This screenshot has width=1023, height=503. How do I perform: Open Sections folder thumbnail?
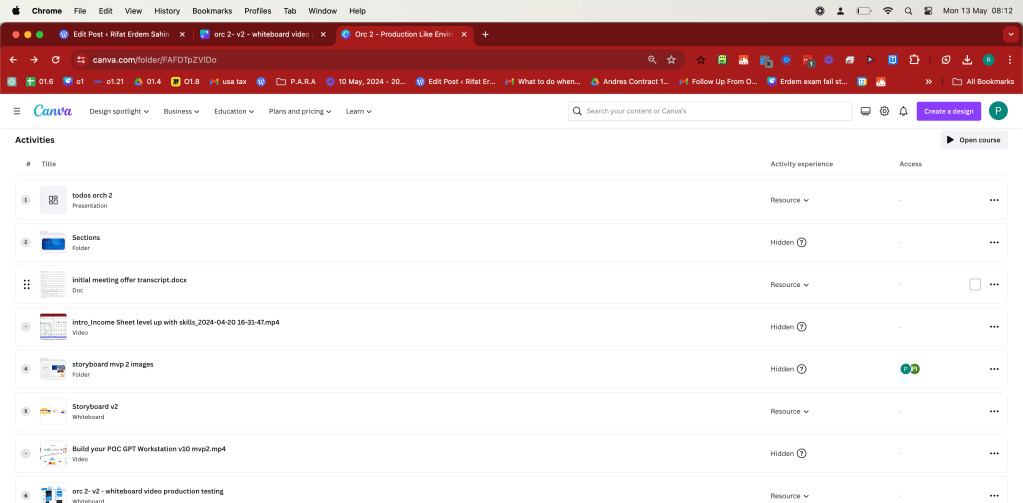(53, 242)
